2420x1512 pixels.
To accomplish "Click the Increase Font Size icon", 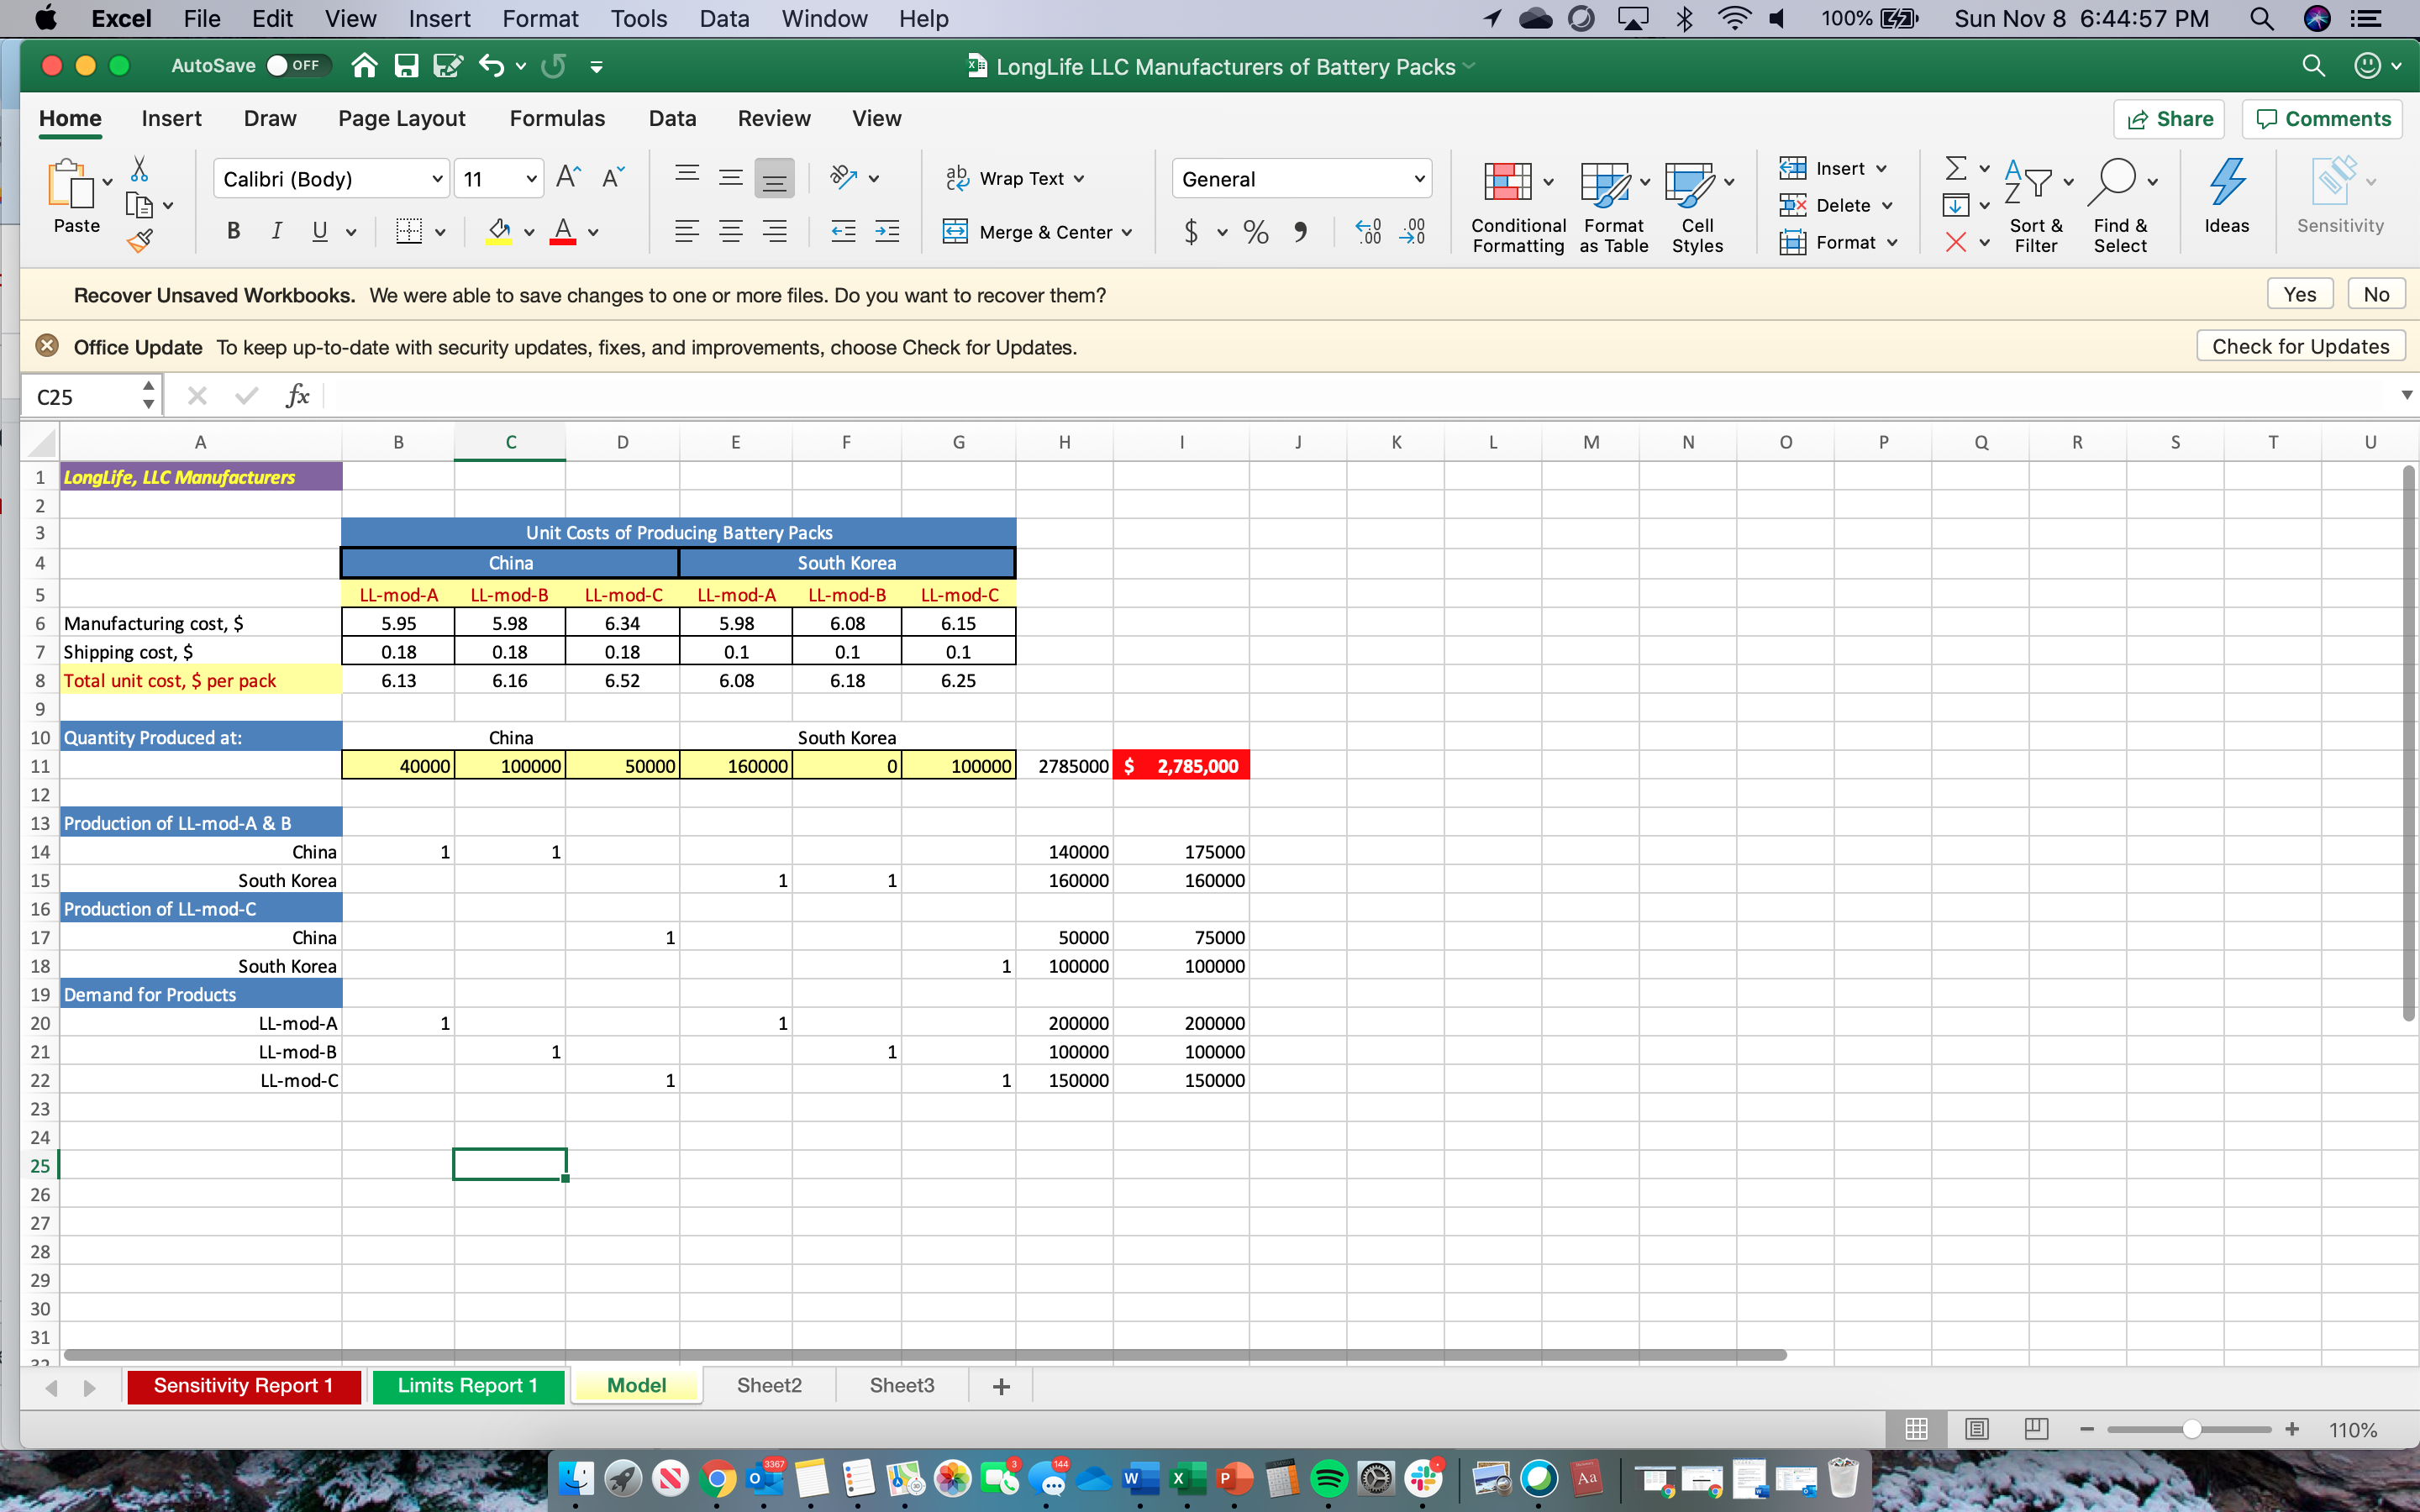I will [x=568, y=178].
